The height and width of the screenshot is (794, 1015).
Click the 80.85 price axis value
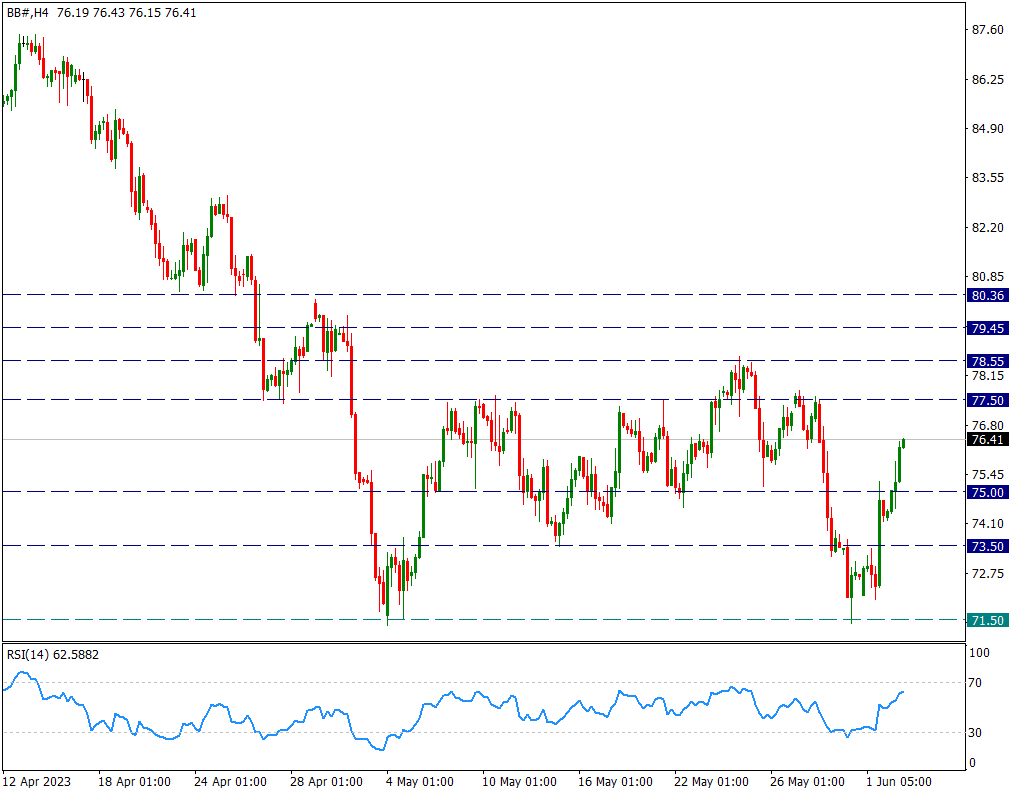(x=988, y=277)
